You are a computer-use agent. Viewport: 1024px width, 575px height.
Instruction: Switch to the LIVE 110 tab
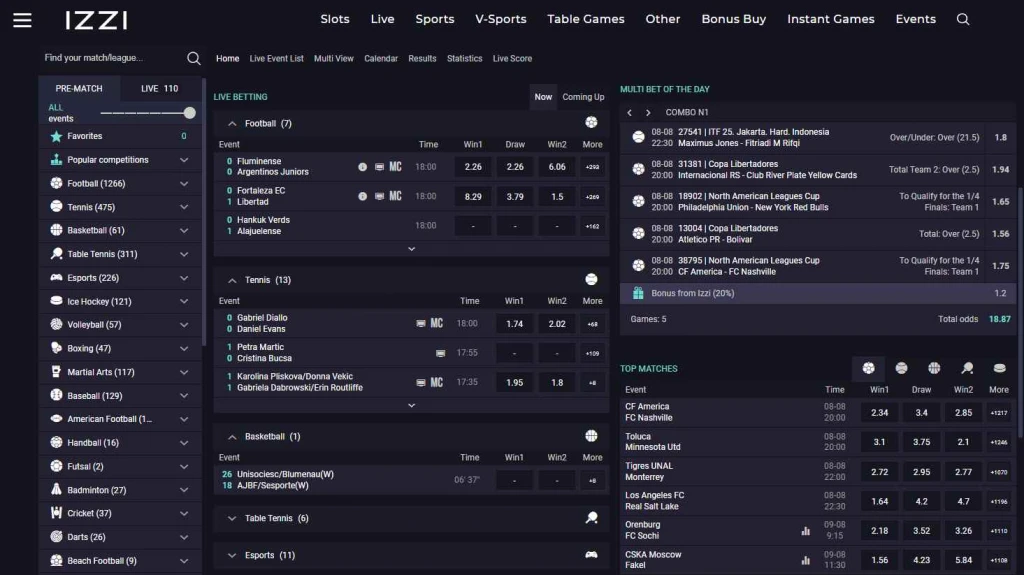[159, 88]
